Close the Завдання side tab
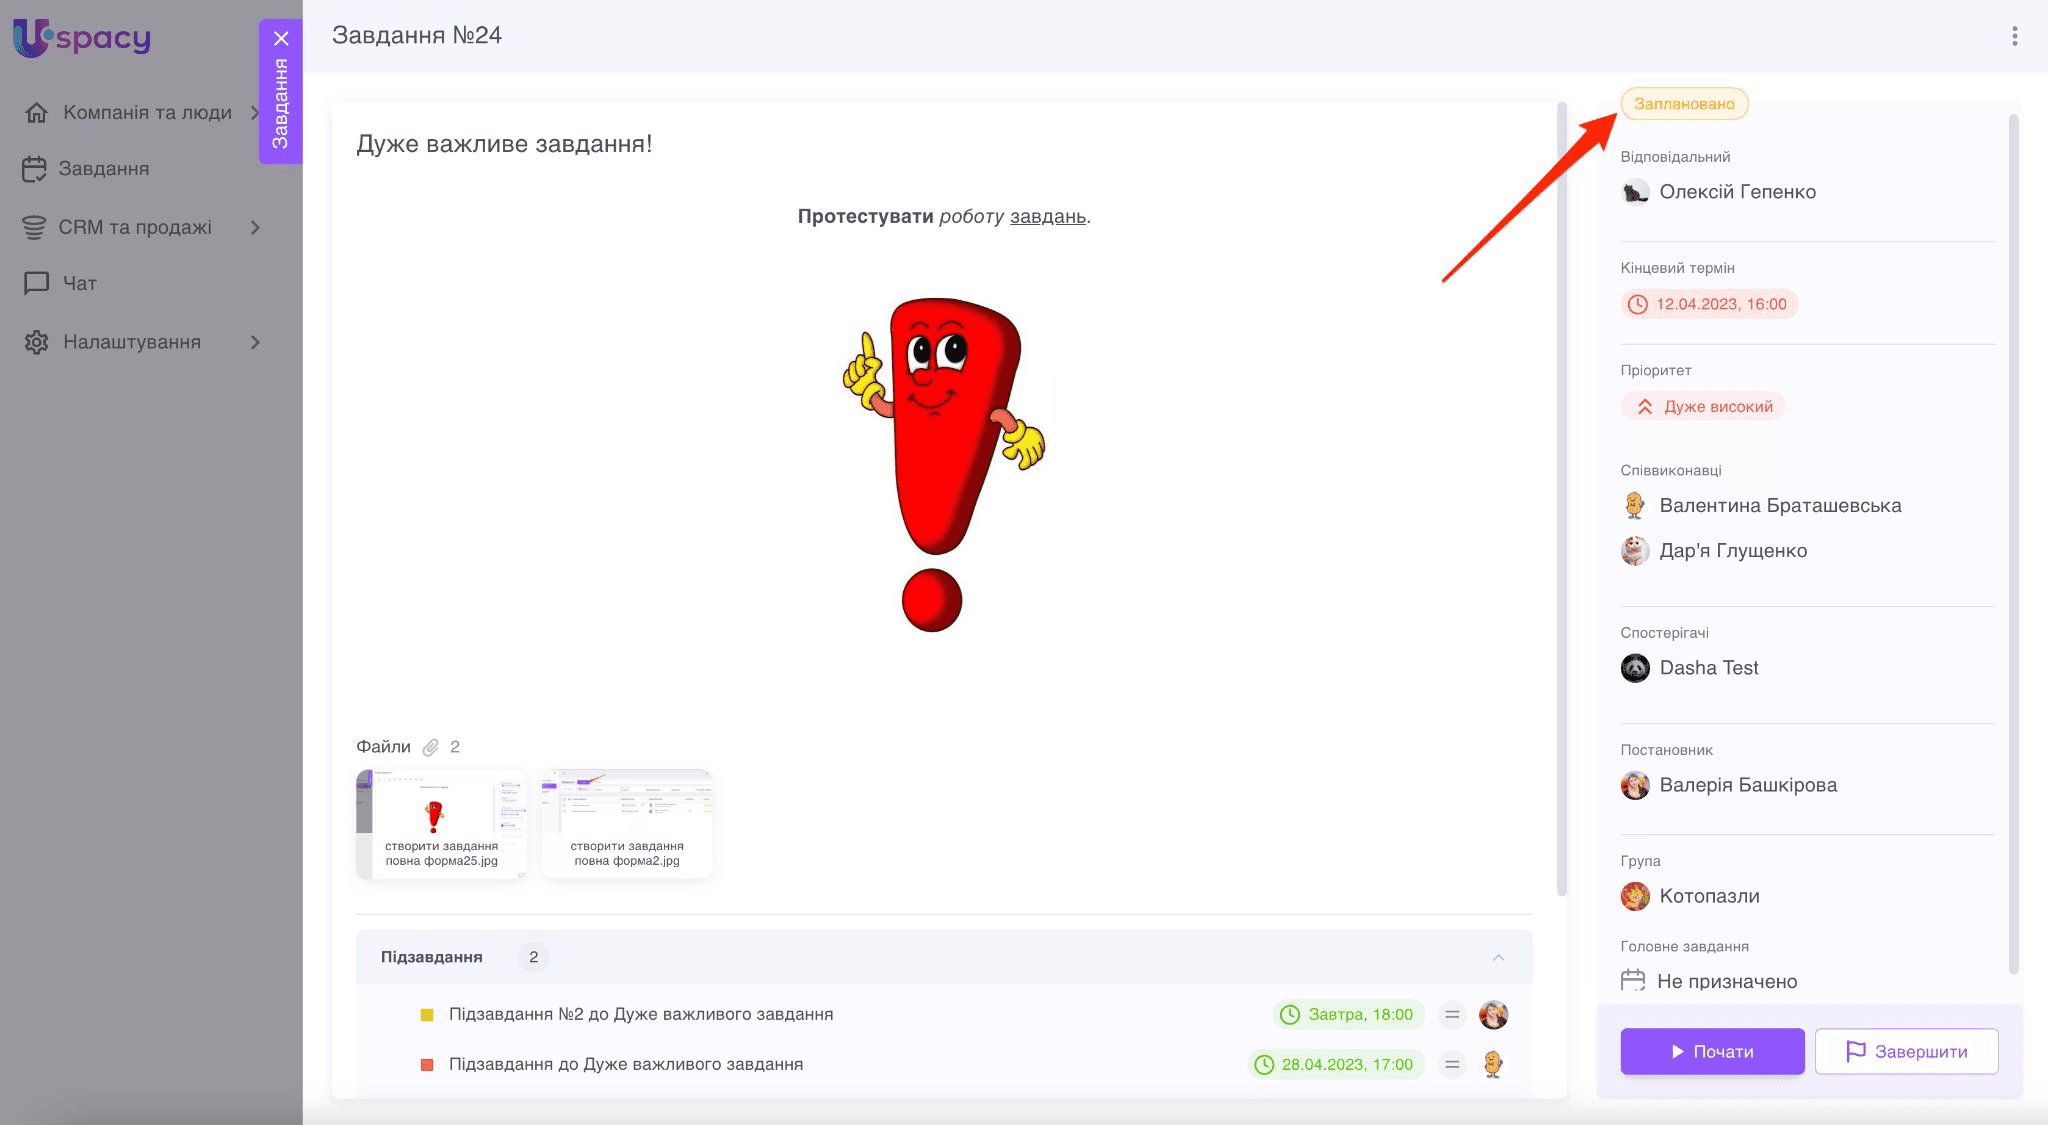 coord(281,39)
